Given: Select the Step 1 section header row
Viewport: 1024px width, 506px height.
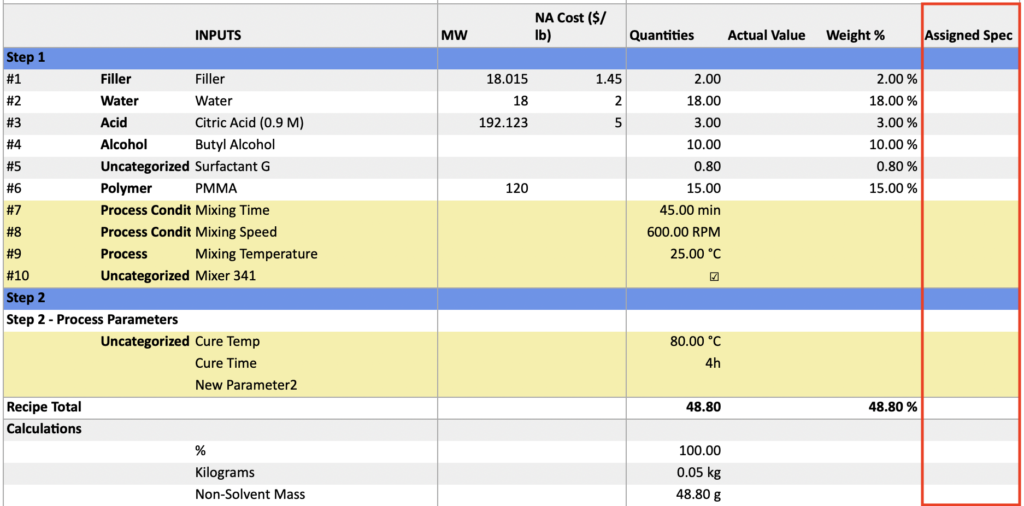Looking at the screenshot, I should (x=26, y=57).
